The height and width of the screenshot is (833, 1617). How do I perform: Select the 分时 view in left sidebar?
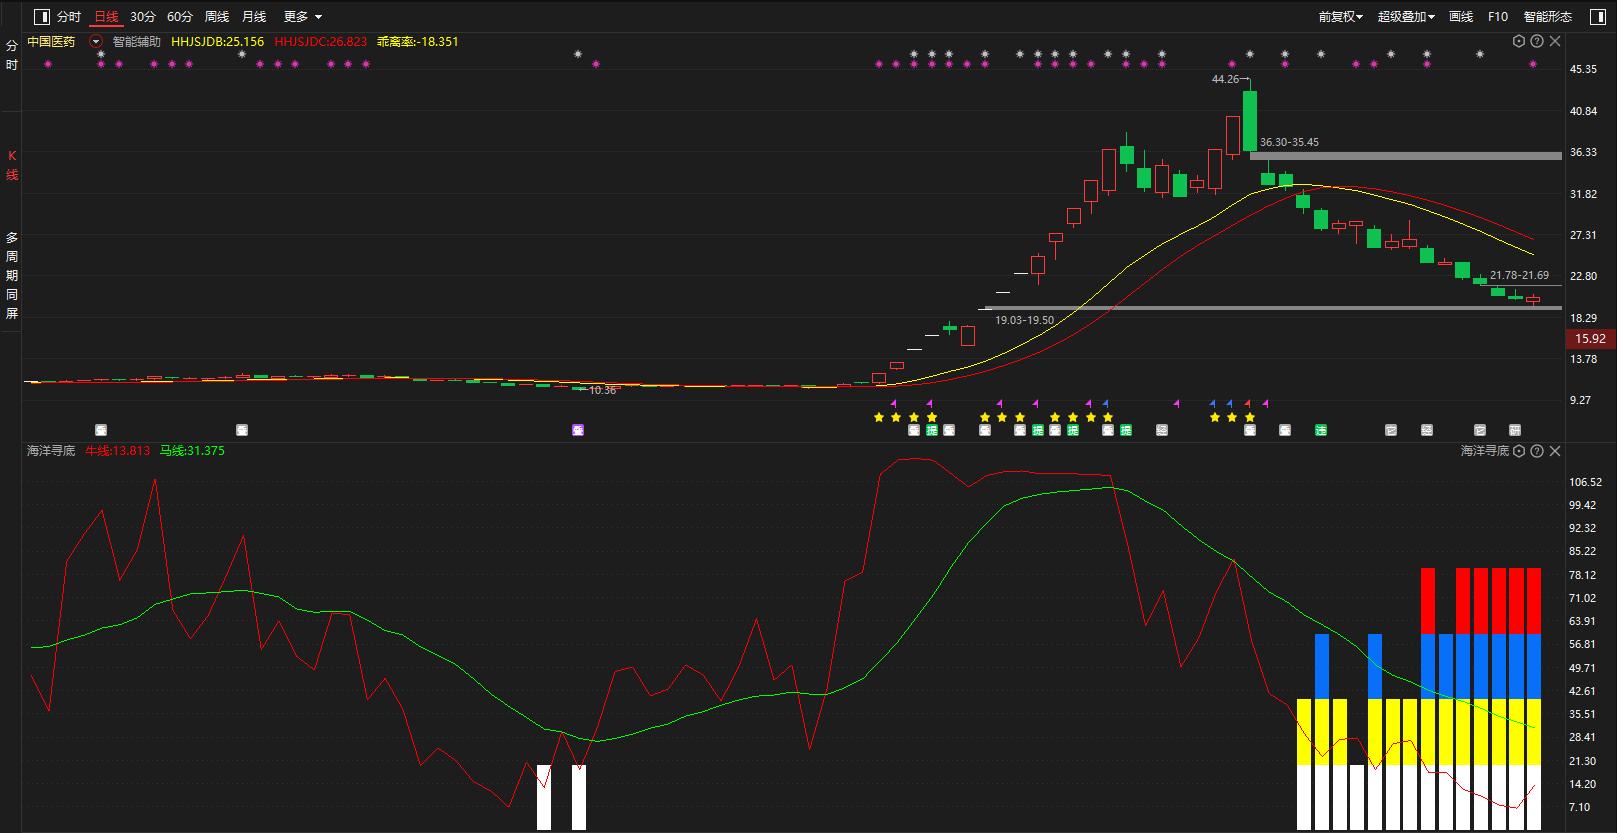pos(12,55)
